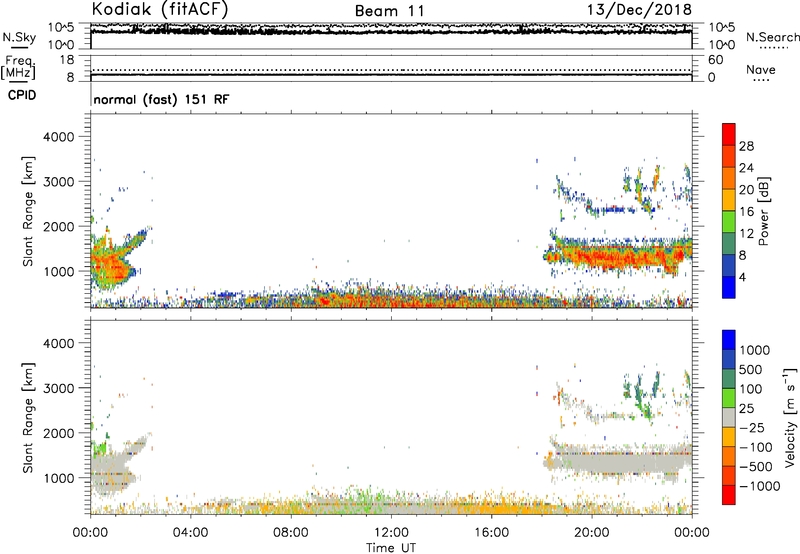The width and height of the screenshot is (800, 554).
Task: Select the 08:00 time axis label
Action: tap(290, 533)
